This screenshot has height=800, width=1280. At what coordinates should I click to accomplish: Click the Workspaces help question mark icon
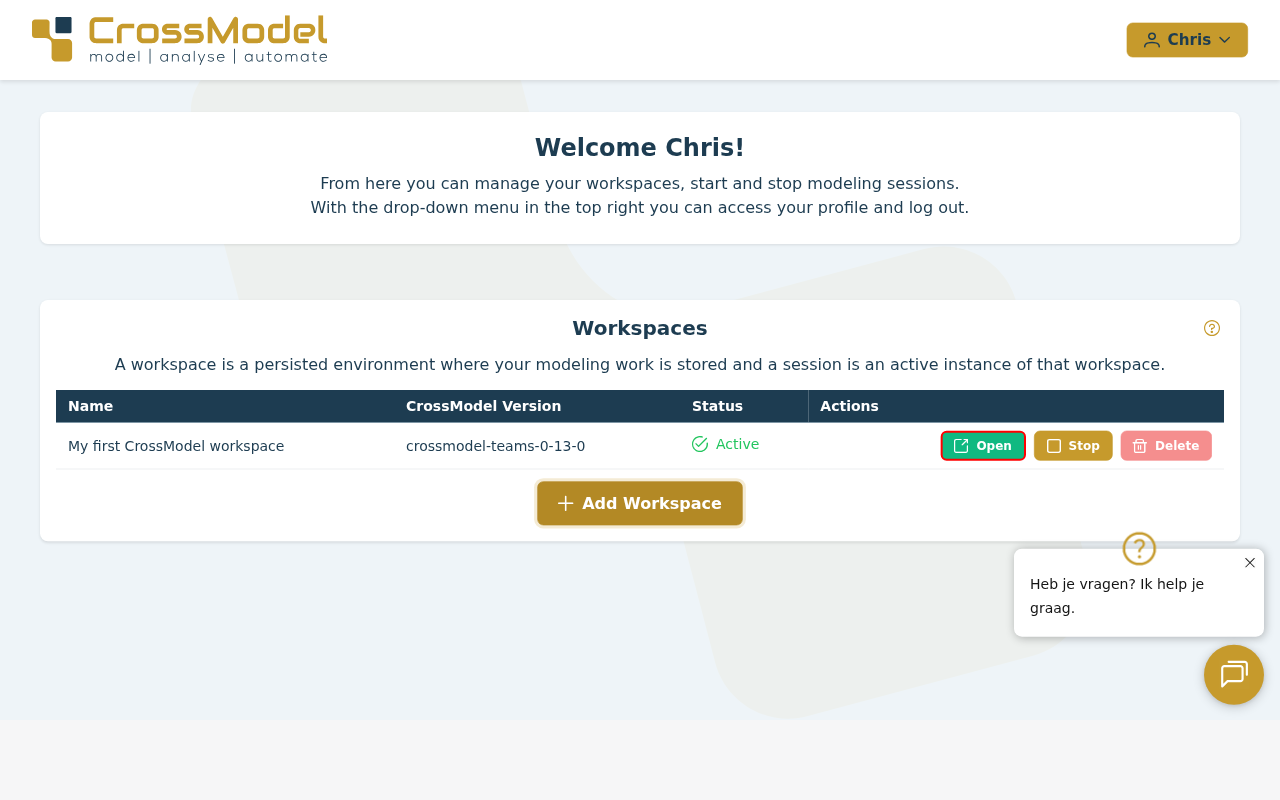[1211, 328]
